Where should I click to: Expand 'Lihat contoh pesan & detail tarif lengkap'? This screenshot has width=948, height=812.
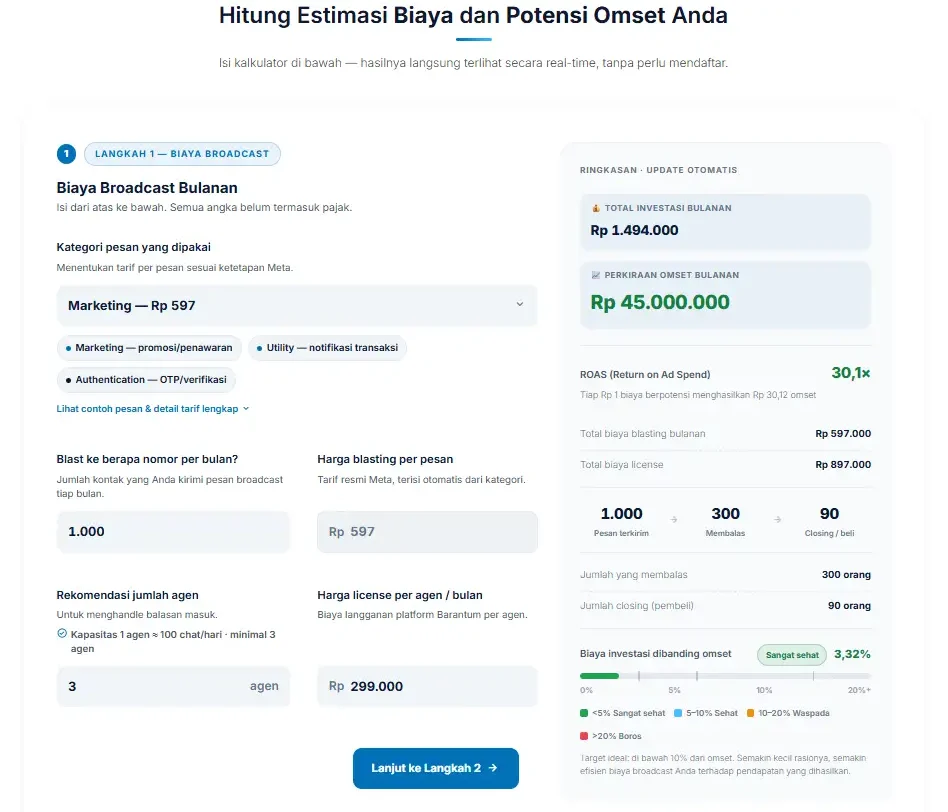152,409
